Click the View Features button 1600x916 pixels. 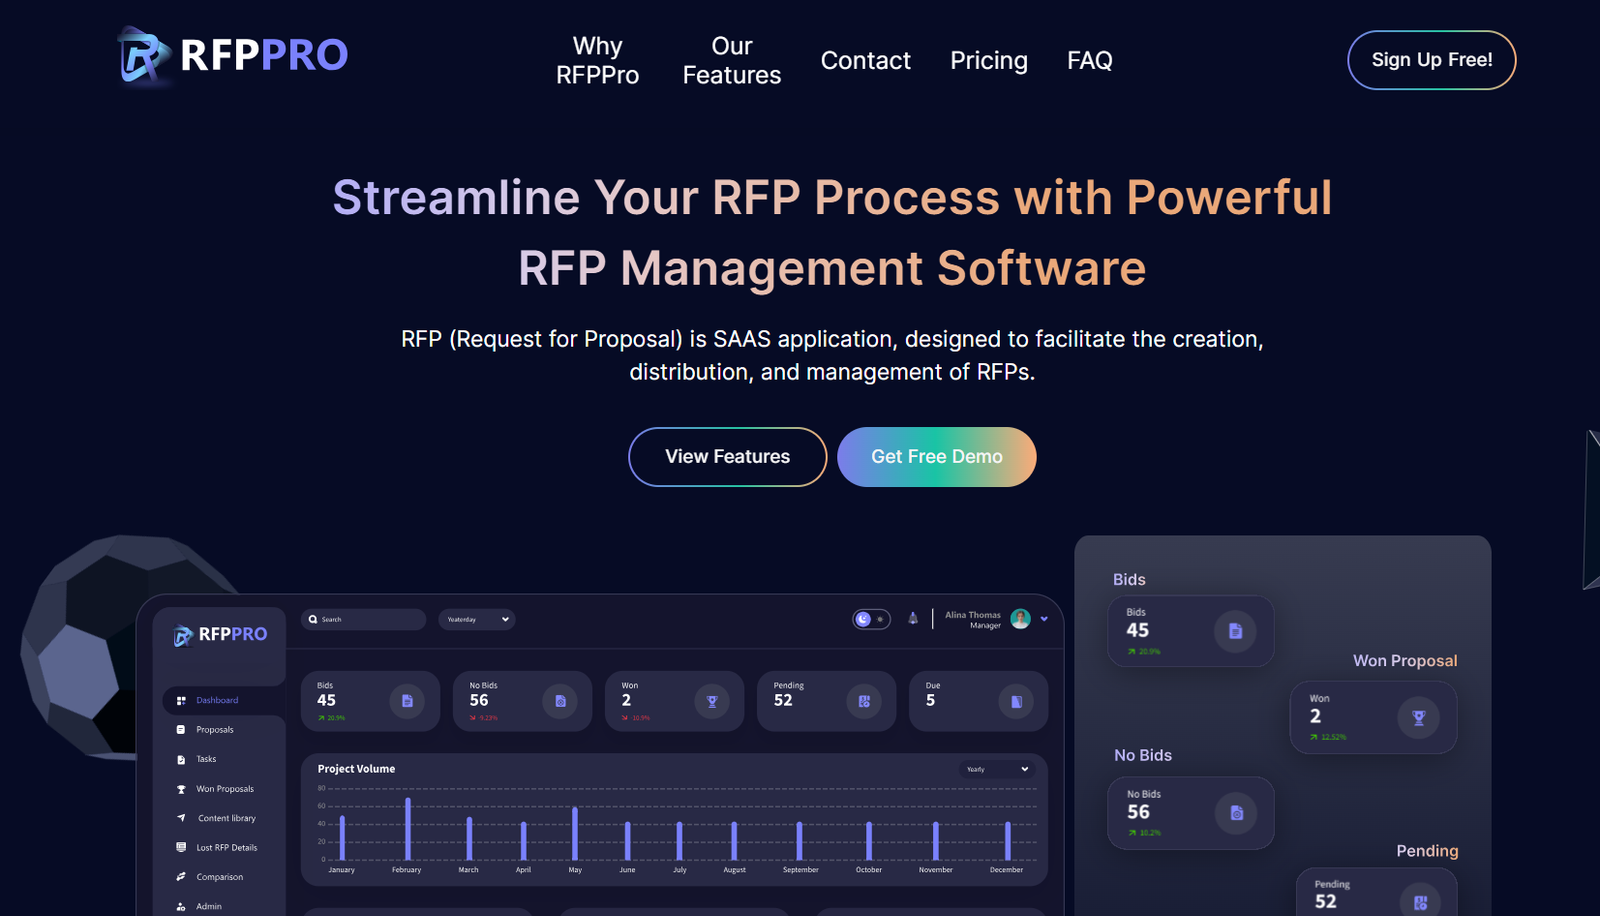click(x=727, y=457)
